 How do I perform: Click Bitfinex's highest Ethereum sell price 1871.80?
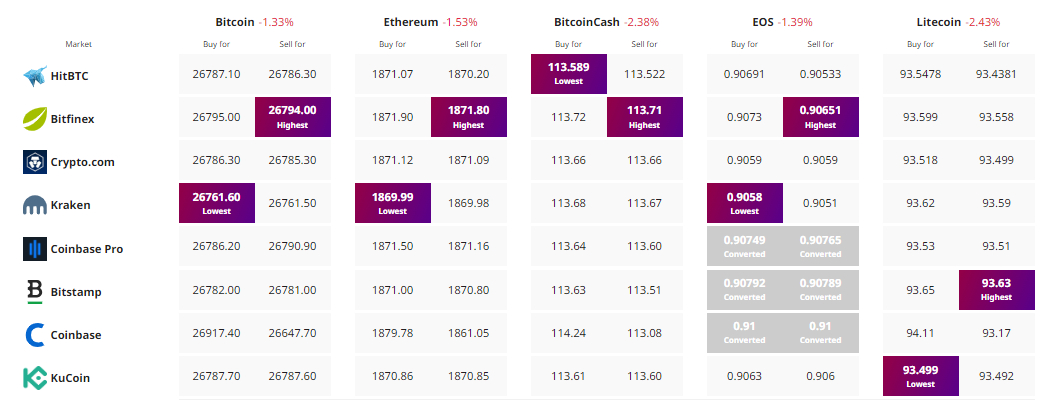468,117
